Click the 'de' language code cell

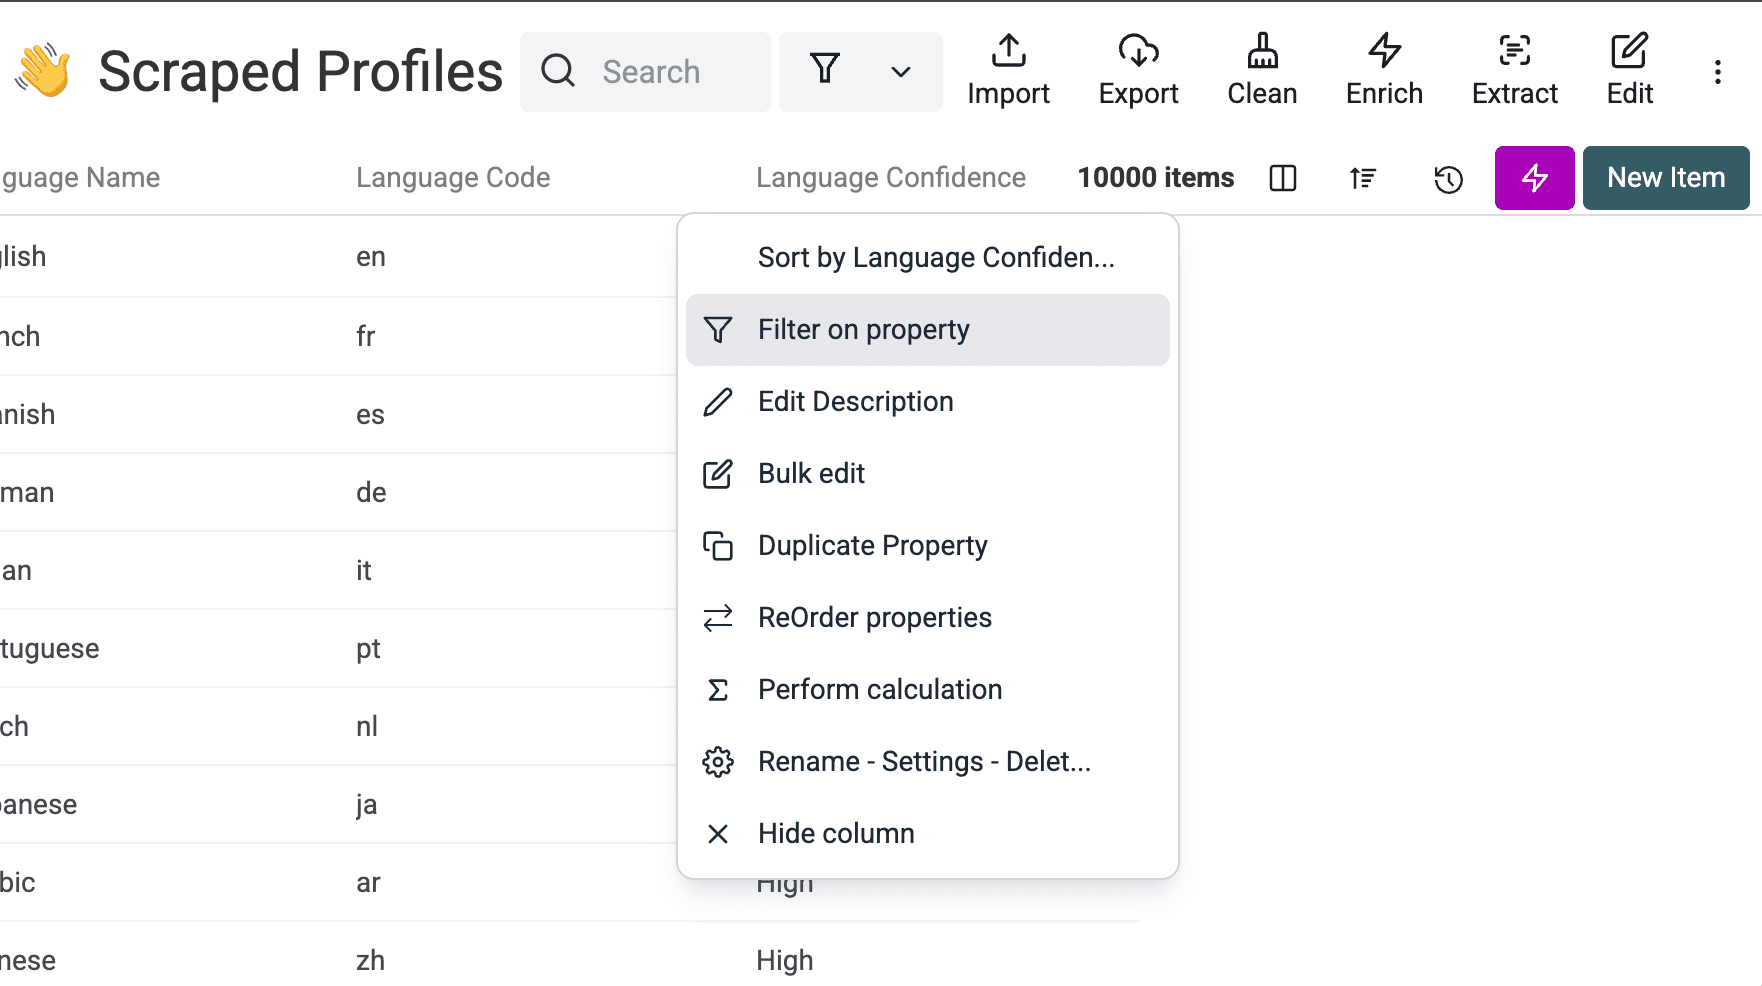(371, 492)
